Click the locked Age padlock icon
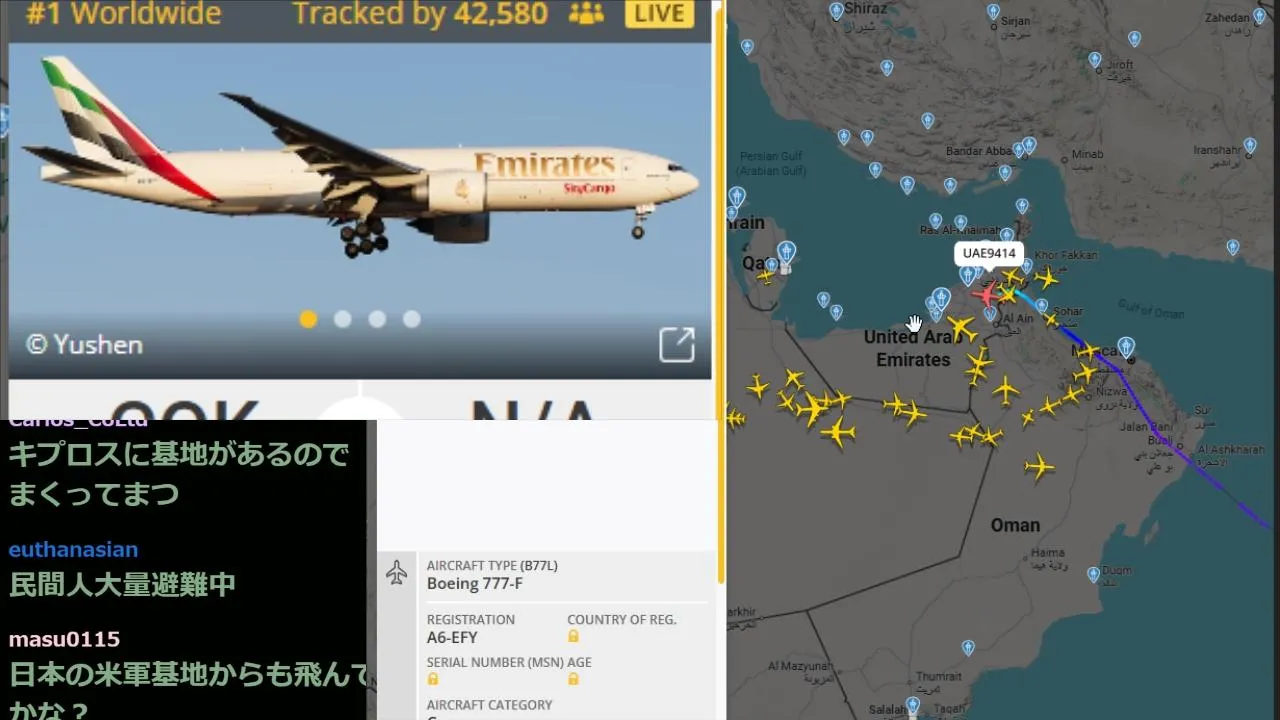 [x=573, y=679]
